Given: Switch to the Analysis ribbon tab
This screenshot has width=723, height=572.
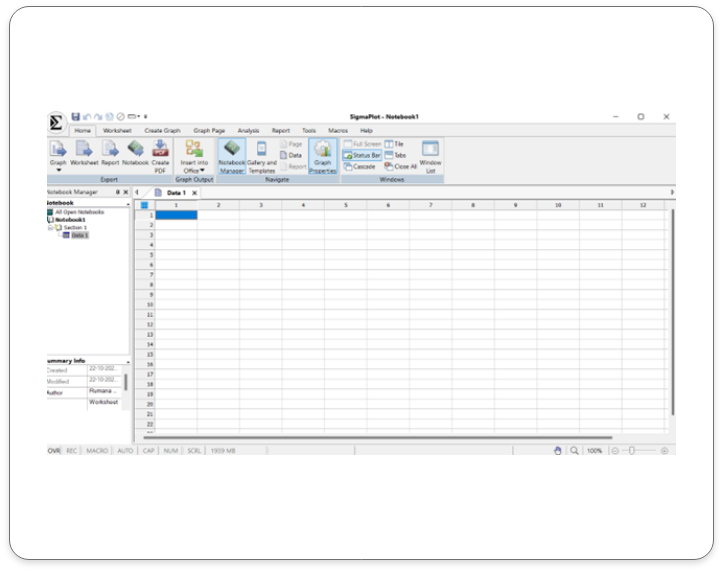Looking at the screenshot, I should point(248,130).
